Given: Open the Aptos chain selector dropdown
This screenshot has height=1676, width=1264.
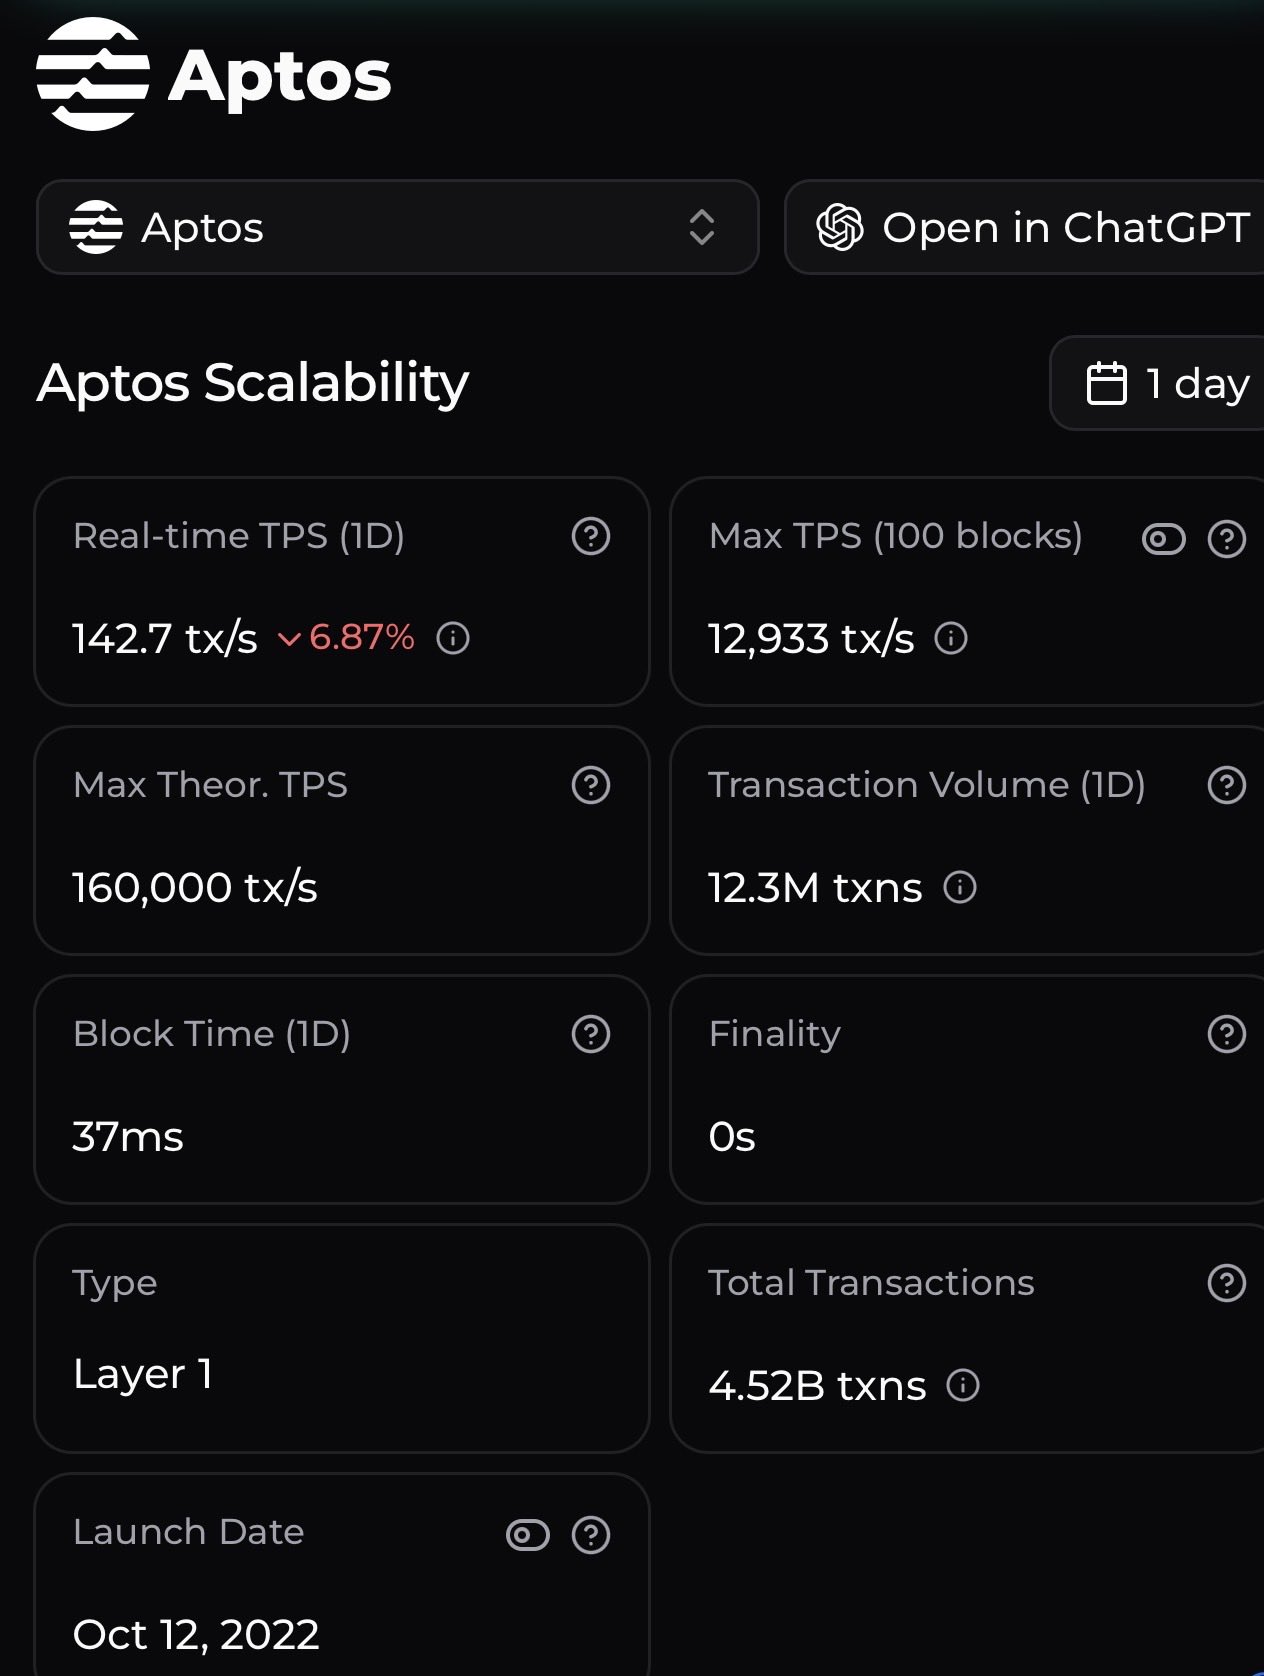Looking at the screenshot, I should [x=398, y=227].
